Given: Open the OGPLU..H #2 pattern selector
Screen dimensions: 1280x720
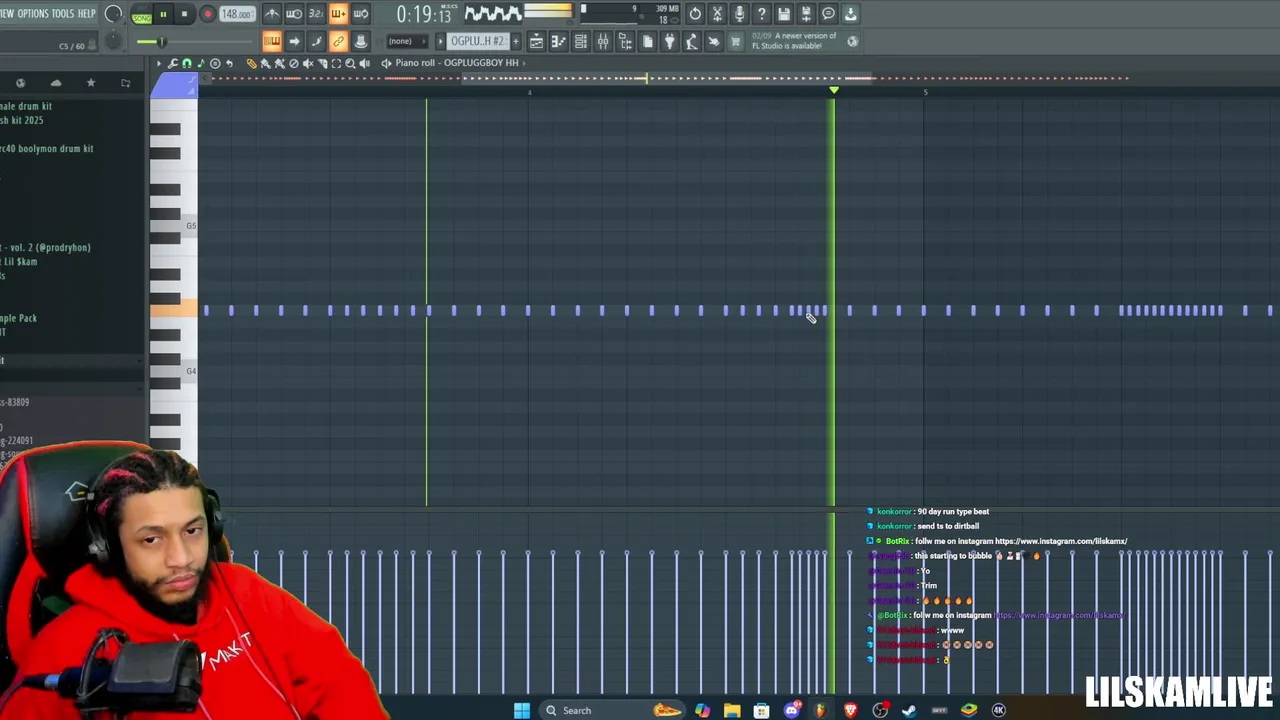Looking at the screenshot, I should [477, 41].
